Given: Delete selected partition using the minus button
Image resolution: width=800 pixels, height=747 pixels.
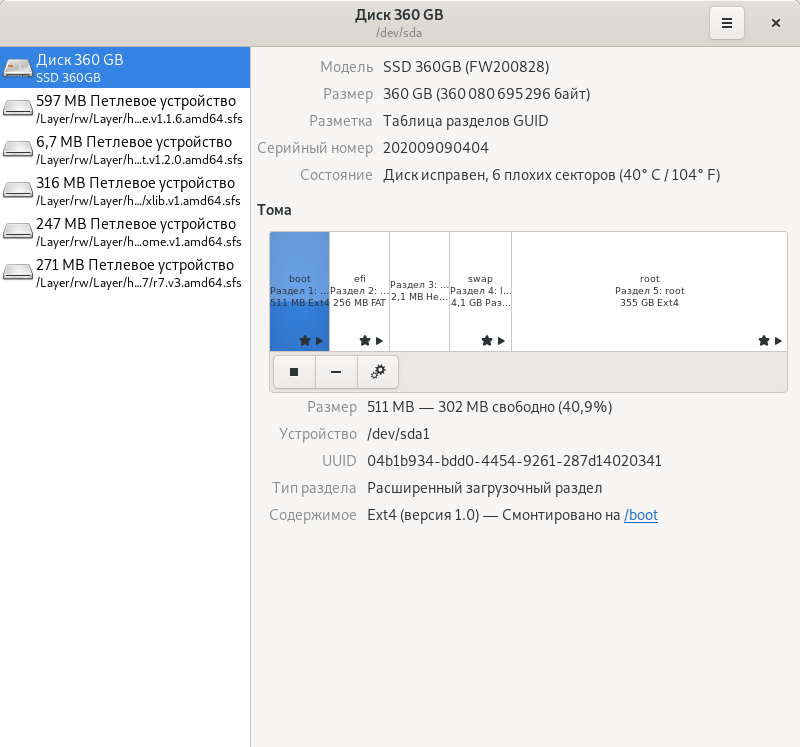Looking at the screenshot, I should click(336, 372).
